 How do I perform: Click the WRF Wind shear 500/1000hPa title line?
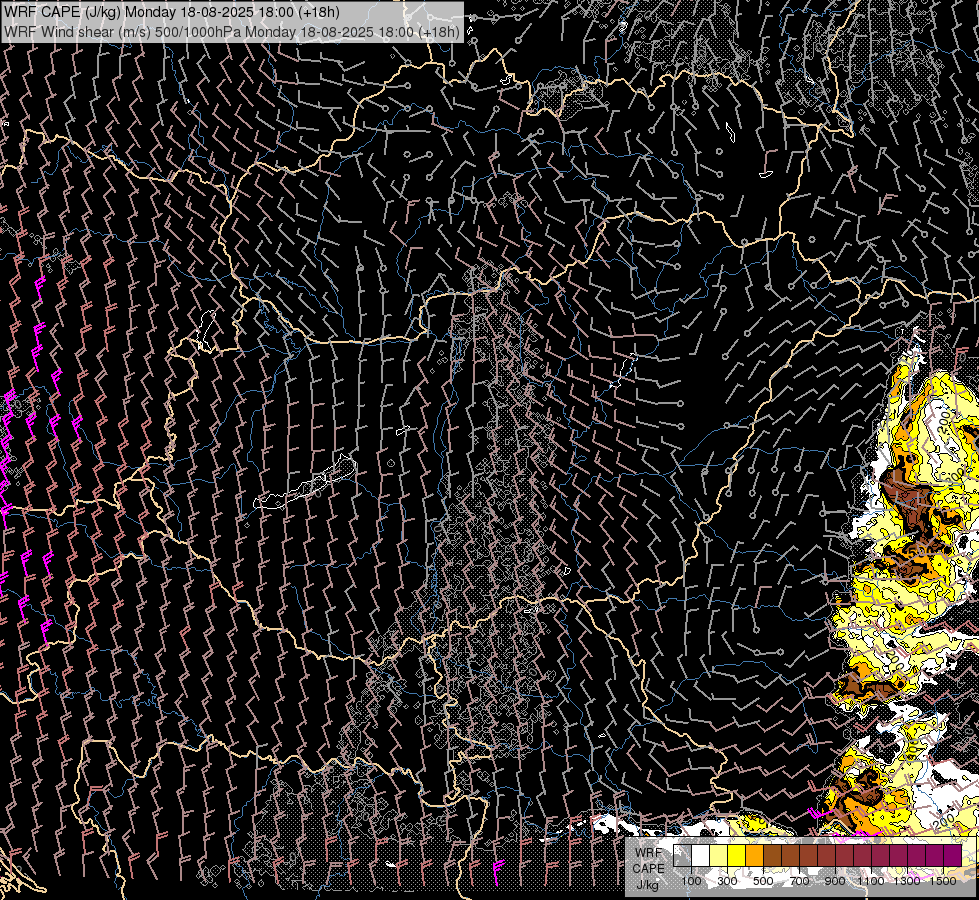(232, 31)
